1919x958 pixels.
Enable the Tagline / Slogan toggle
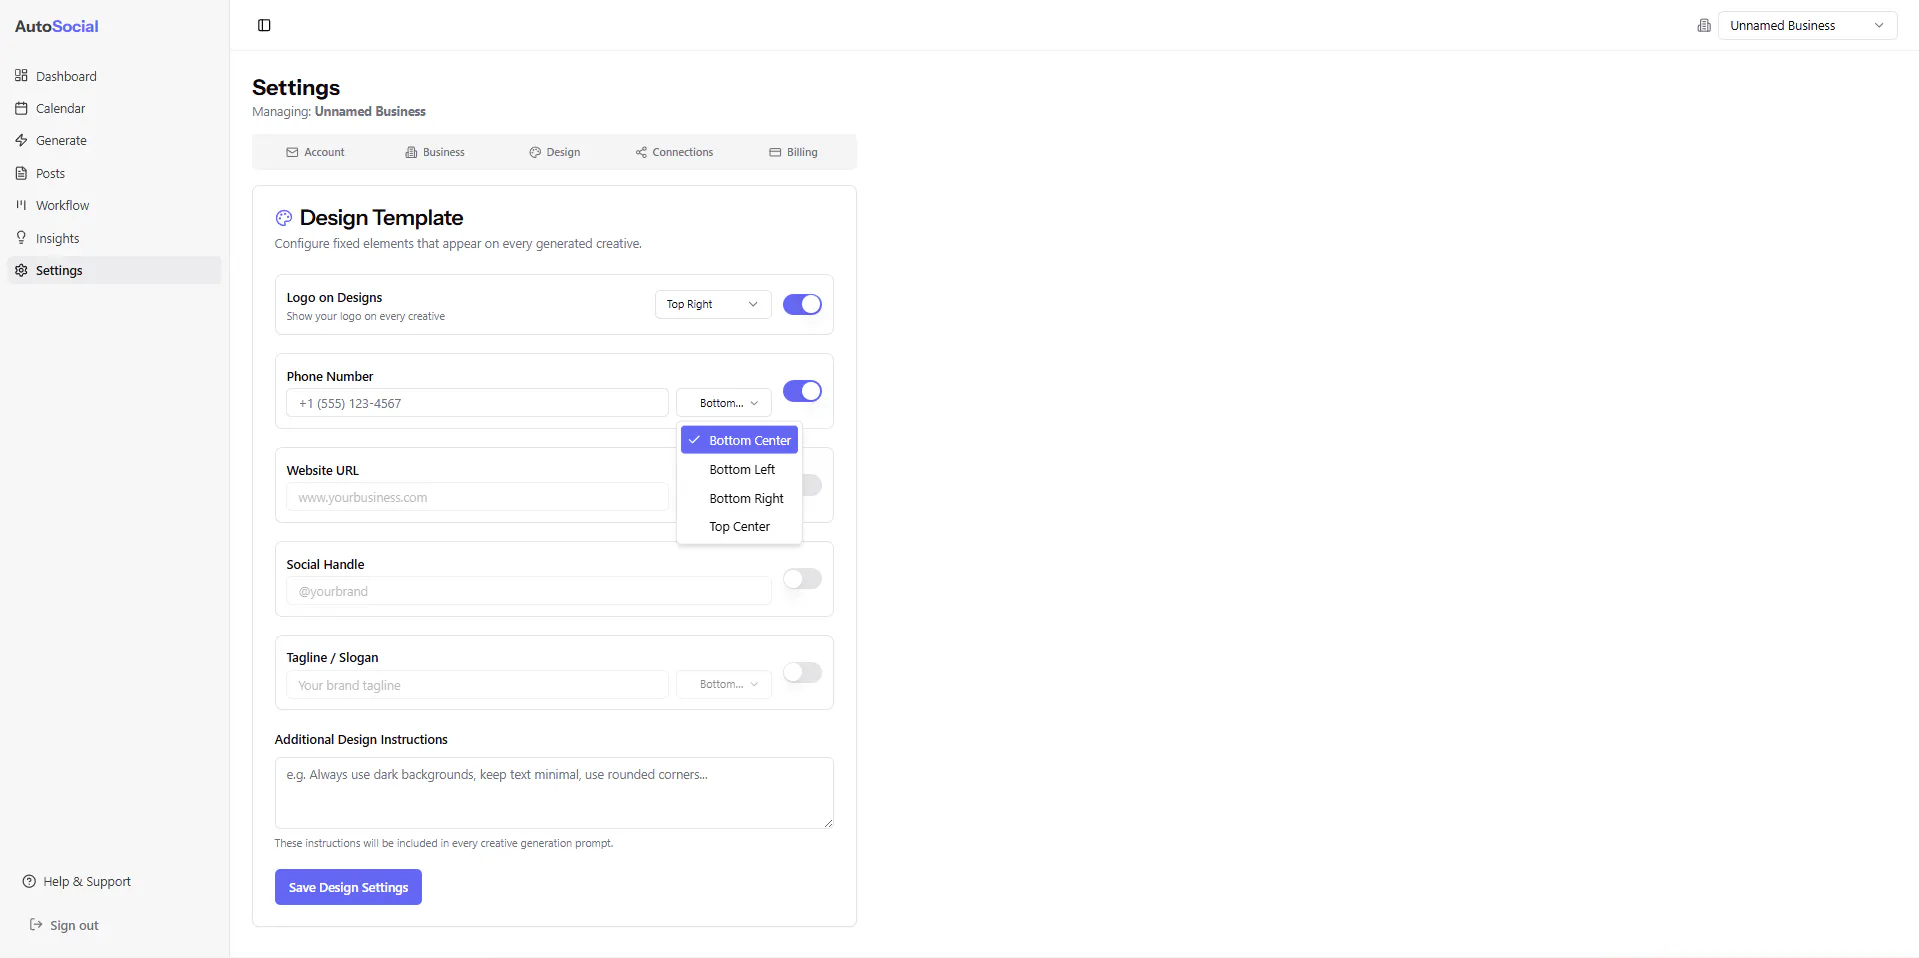pyautogui.click(x=802, y=673)
